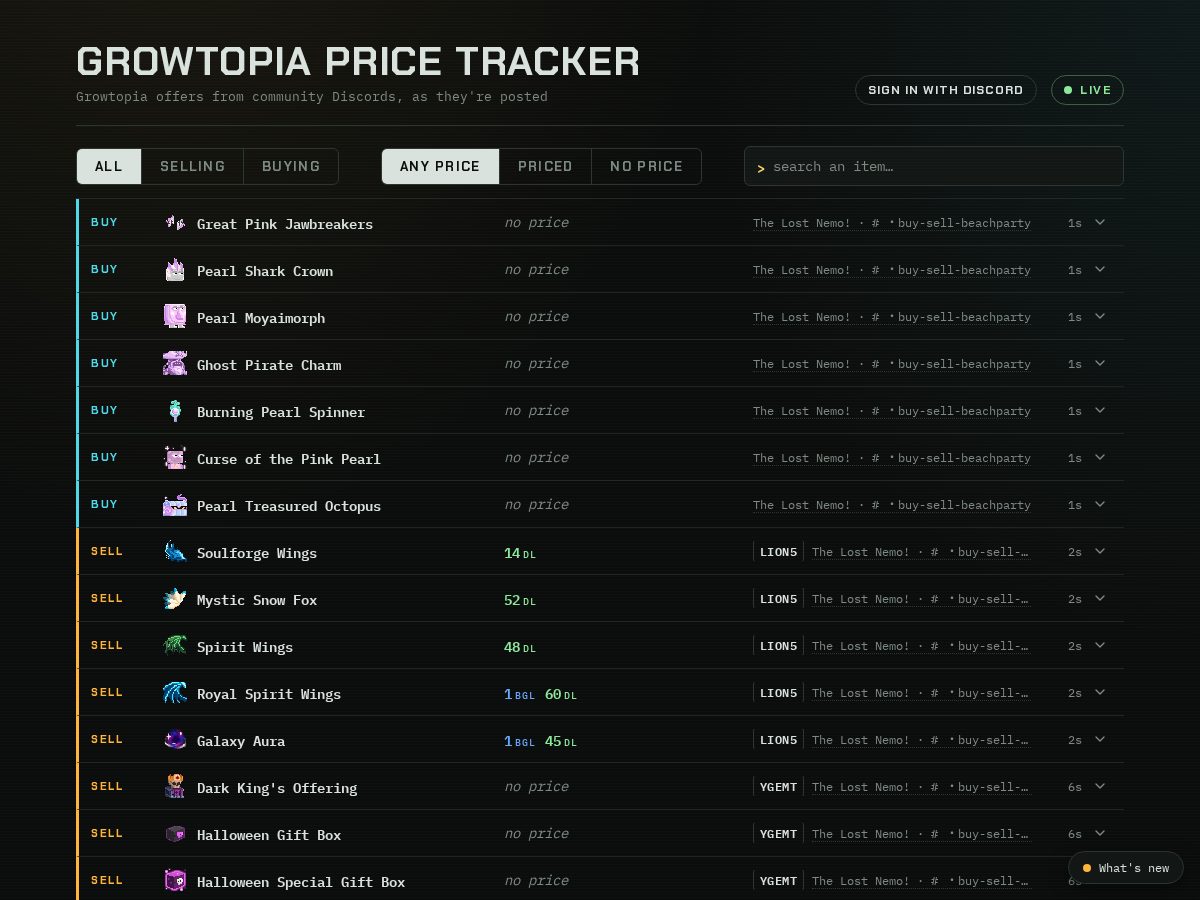Click the Mystic Snow Fox item icon
Screen dimensions: 1200x900
[x=175, y=599]
